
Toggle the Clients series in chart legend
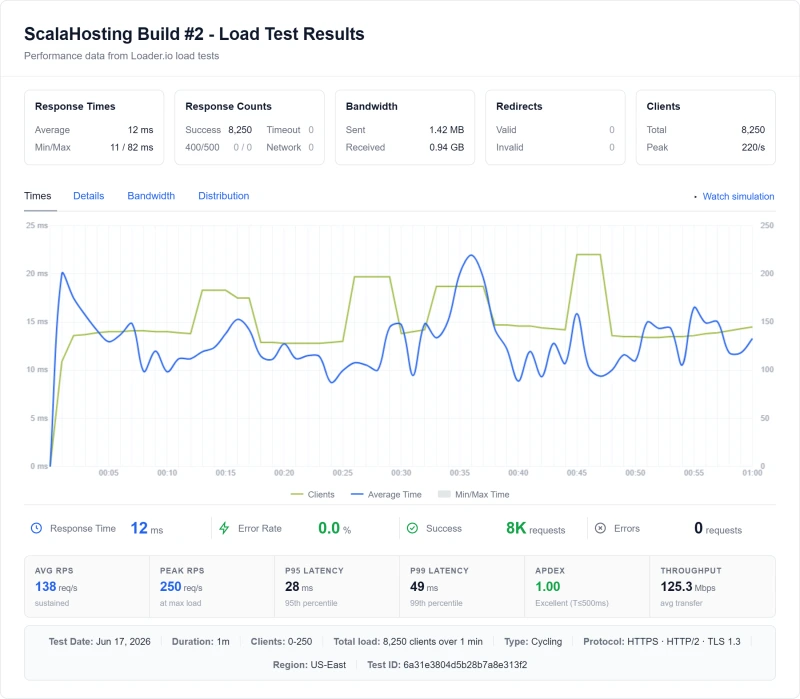pos(312,494)
